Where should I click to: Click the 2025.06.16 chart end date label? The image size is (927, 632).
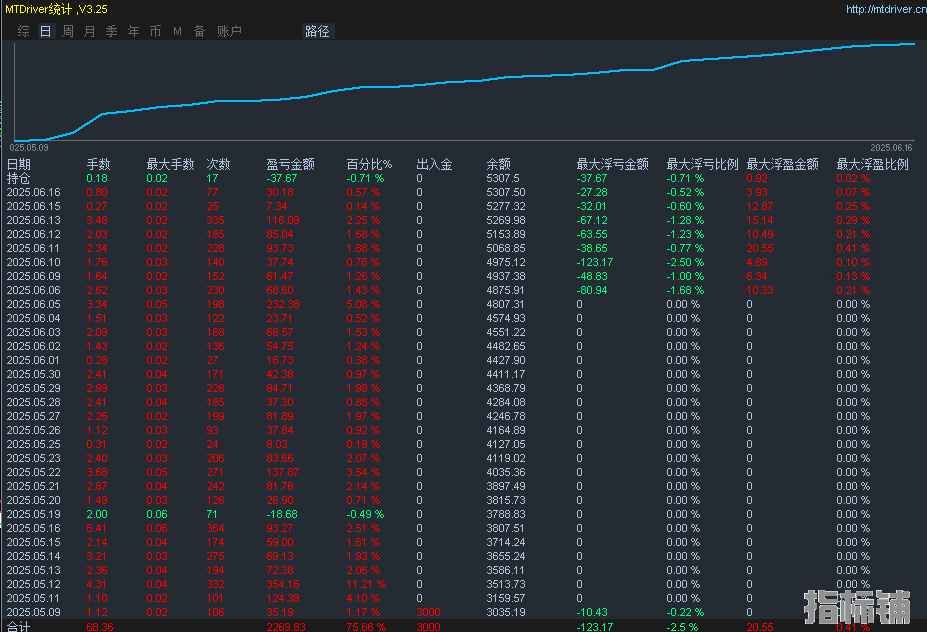pos(891,148)
